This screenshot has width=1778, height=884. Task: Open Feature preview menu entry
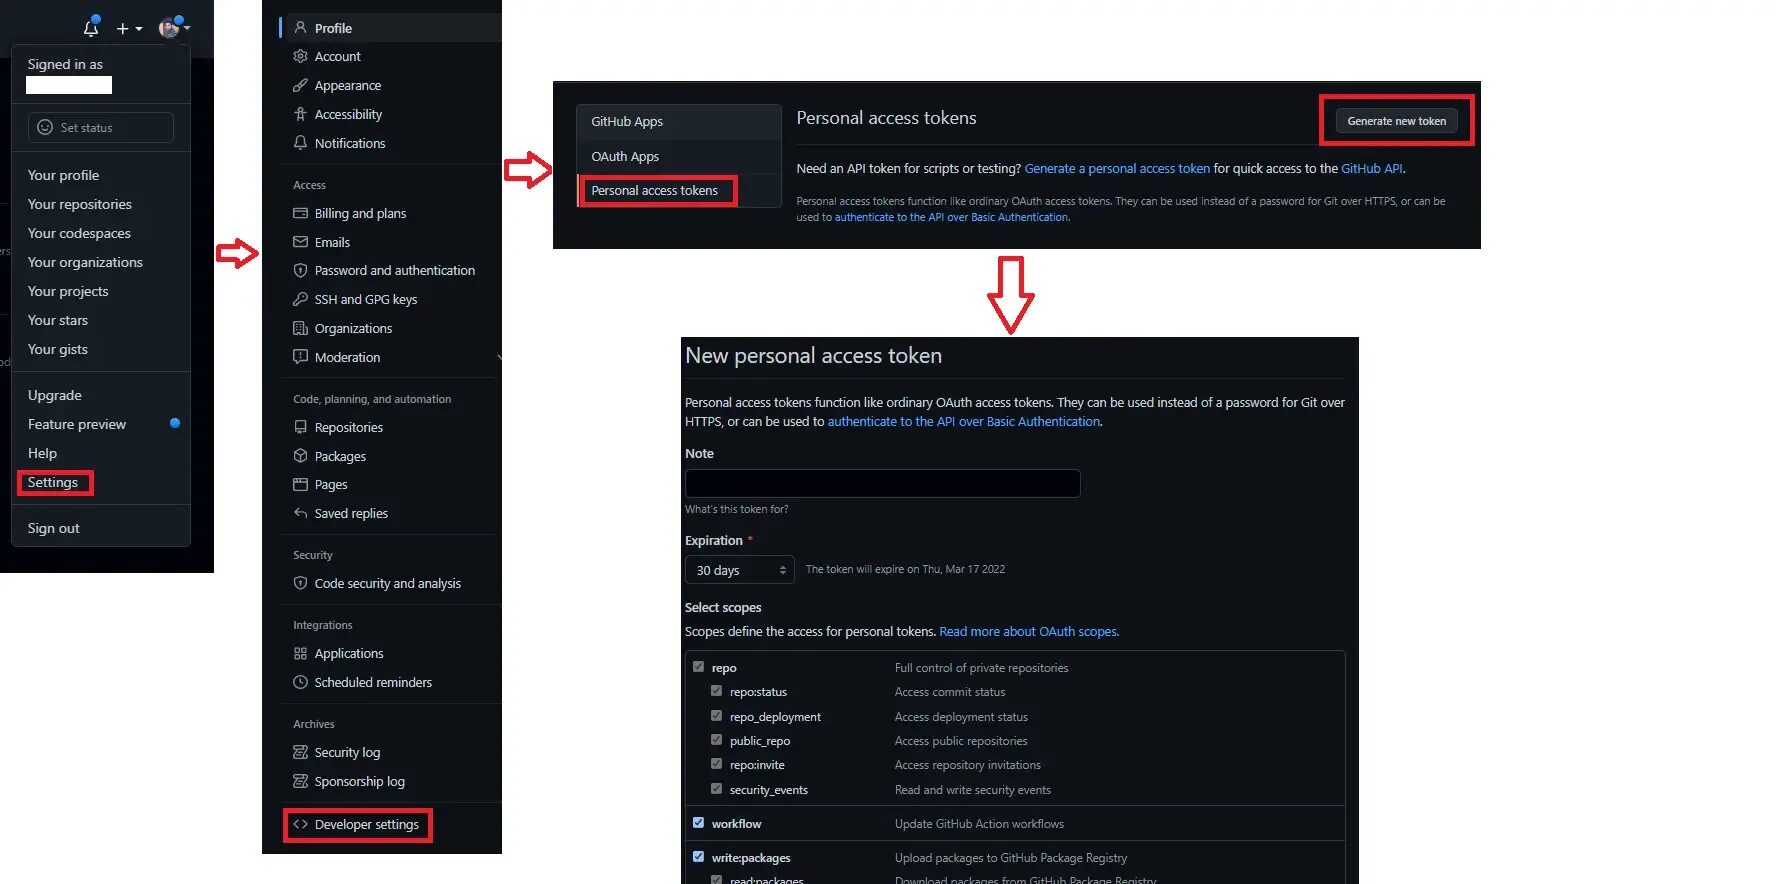(x=77, y=424)
